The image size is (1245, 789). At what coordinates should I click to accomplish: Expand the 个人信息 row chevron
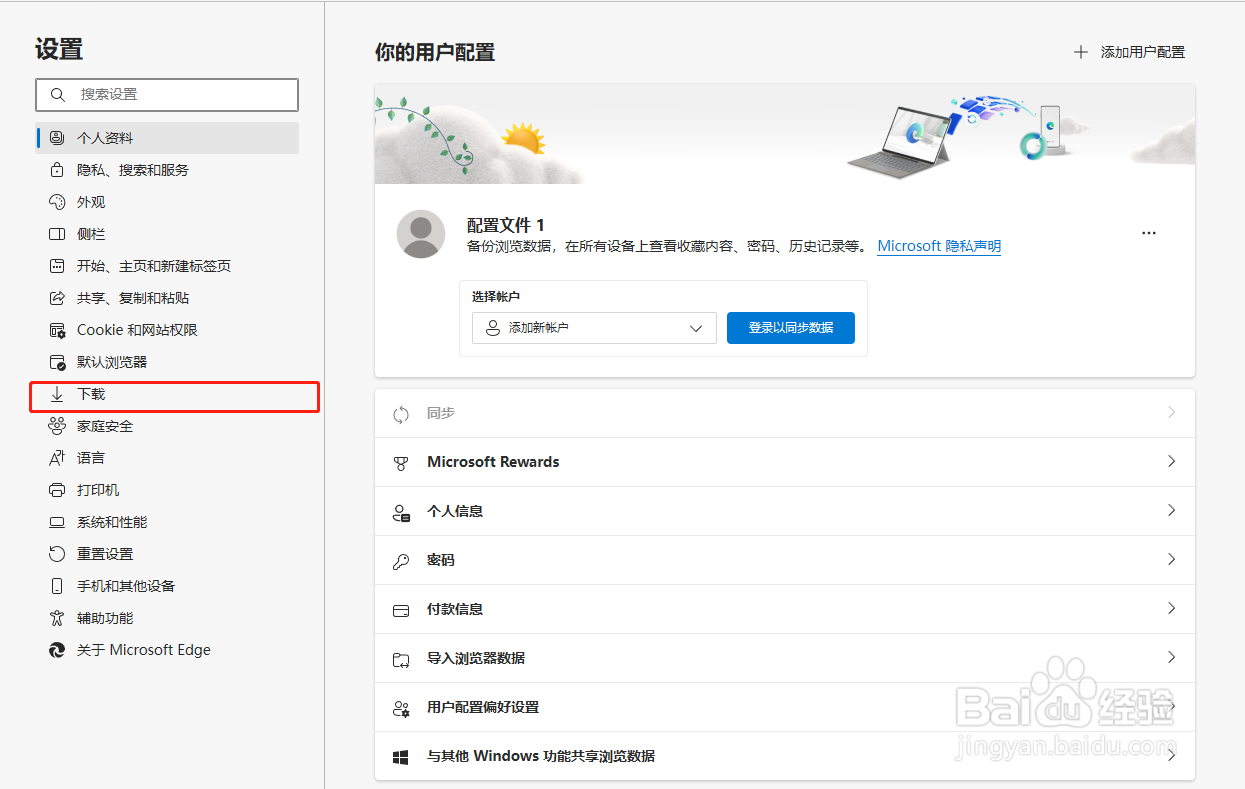coord(1171,510)
